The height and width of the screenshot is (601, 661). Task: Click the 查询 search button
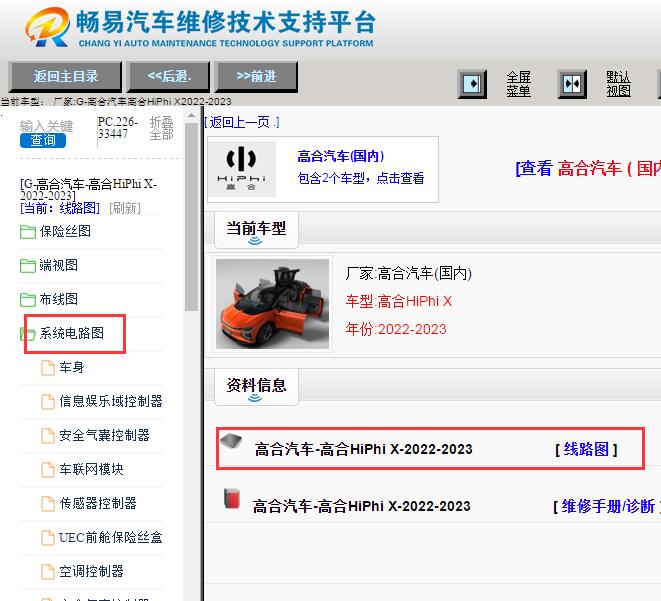coord(43,140)
